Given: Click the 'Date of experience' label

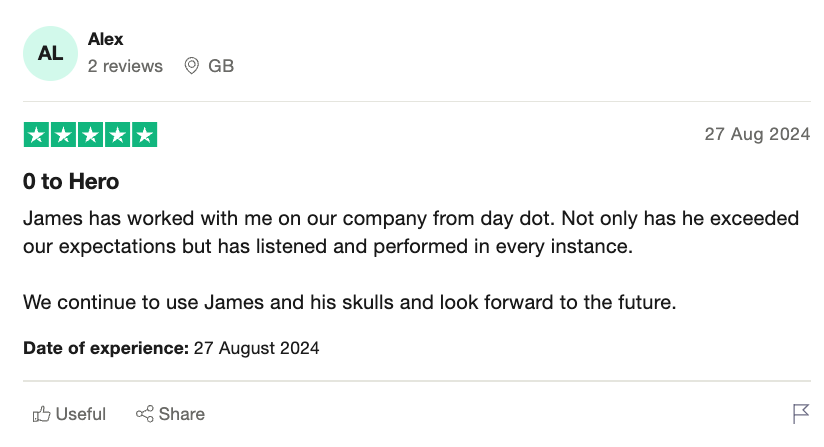Looking at the screenshot, I should click(106, 349).
